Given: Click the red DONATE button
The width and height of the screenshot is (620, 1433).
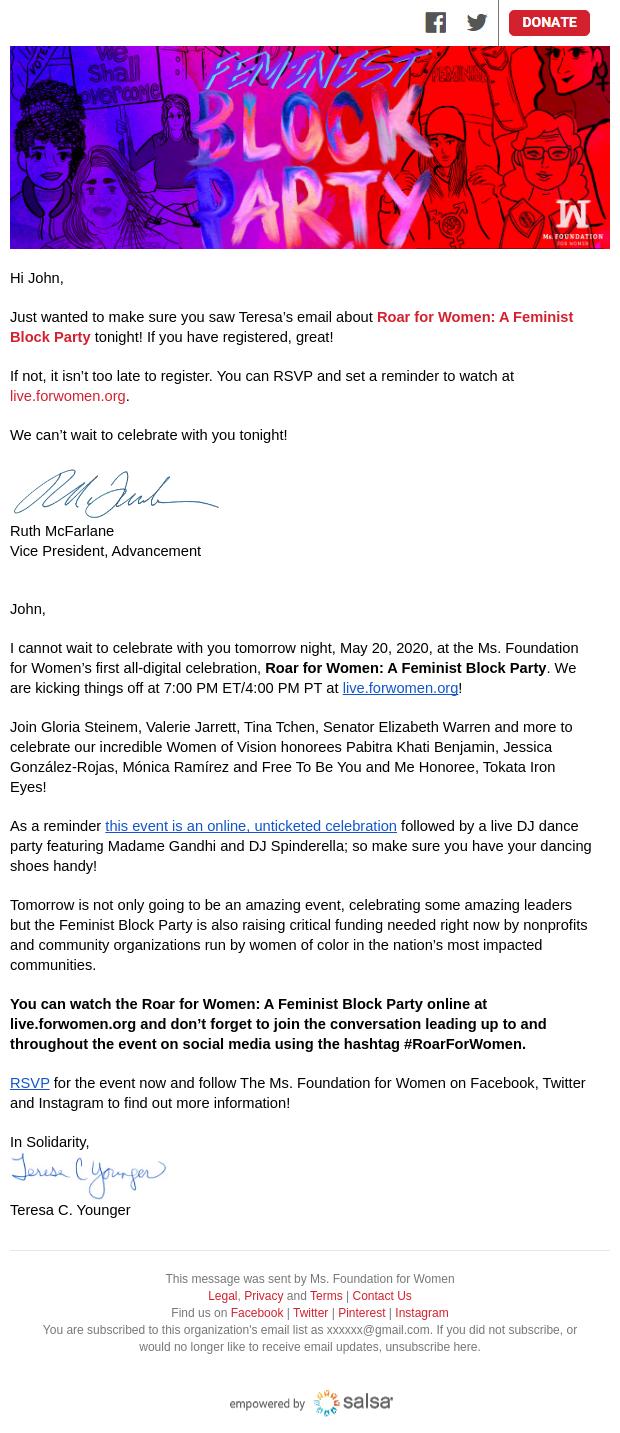Looking at the screenshot, I should pyautogui.click(x=549, y=22).
